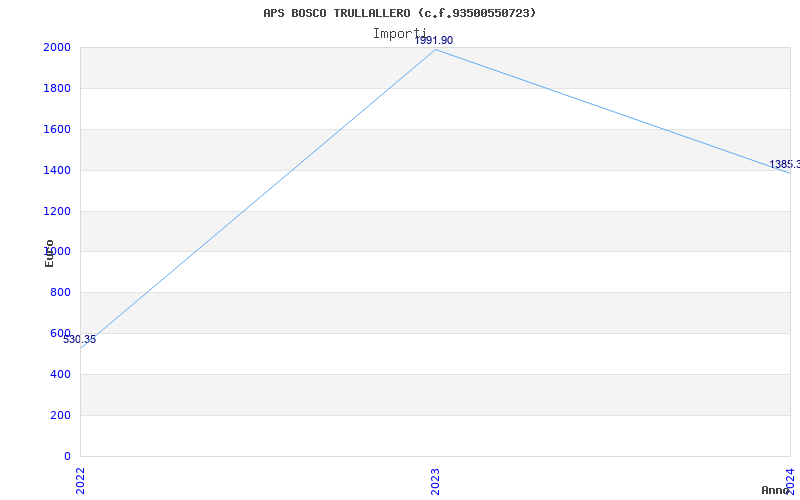800x500 pixels.
Task: Click the 200 y-axis tick label
Action: 60,415
